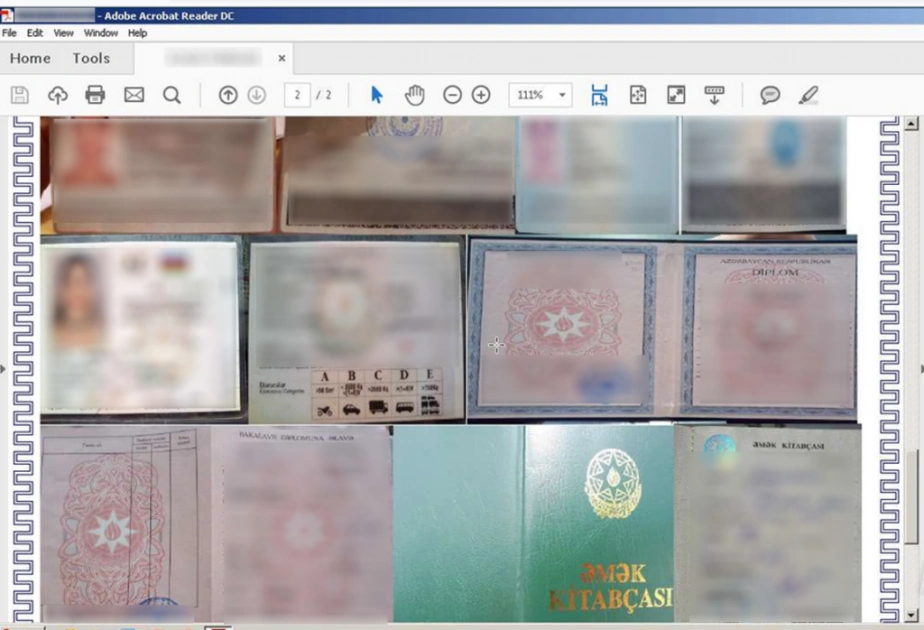
Task: Go to the Home tab
Action: [x=30, y=58]
